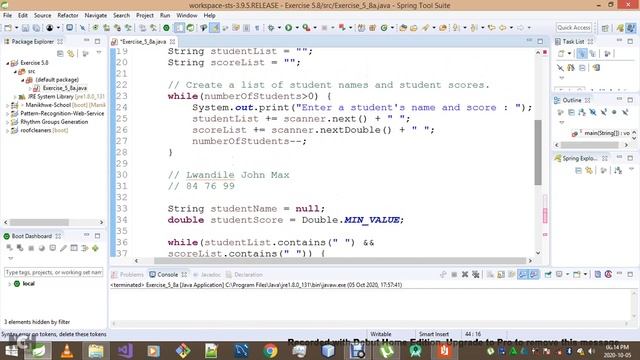This screenshot has width=640, height=360.
Task: Toggle Mark Occurrences toolbar button
Action: point(214,28)
